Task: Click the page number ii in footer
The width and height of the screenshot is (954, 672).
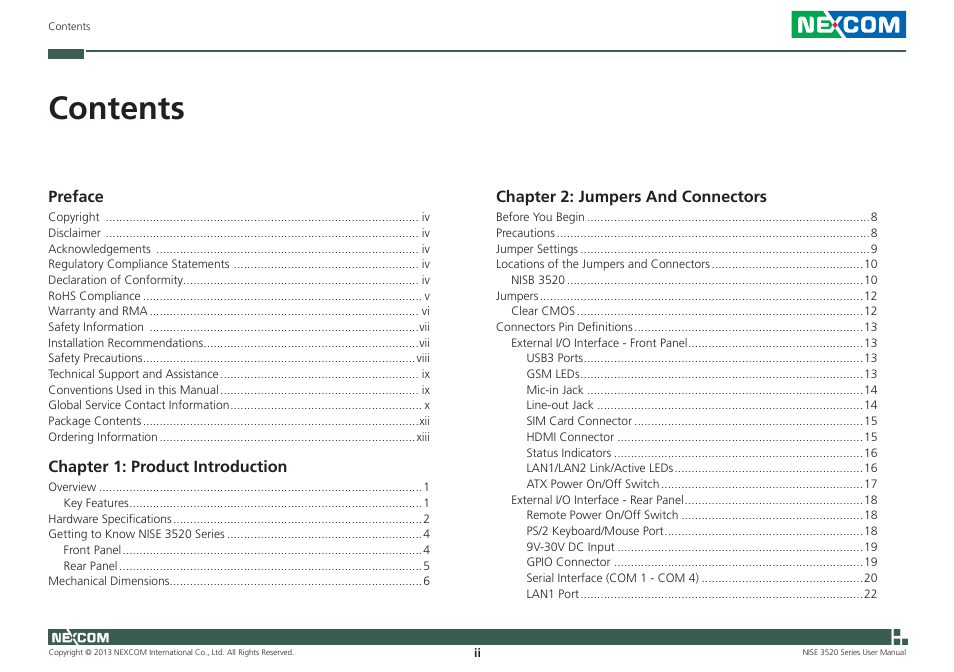Action: pyautogui.click(x=477, y=653)
